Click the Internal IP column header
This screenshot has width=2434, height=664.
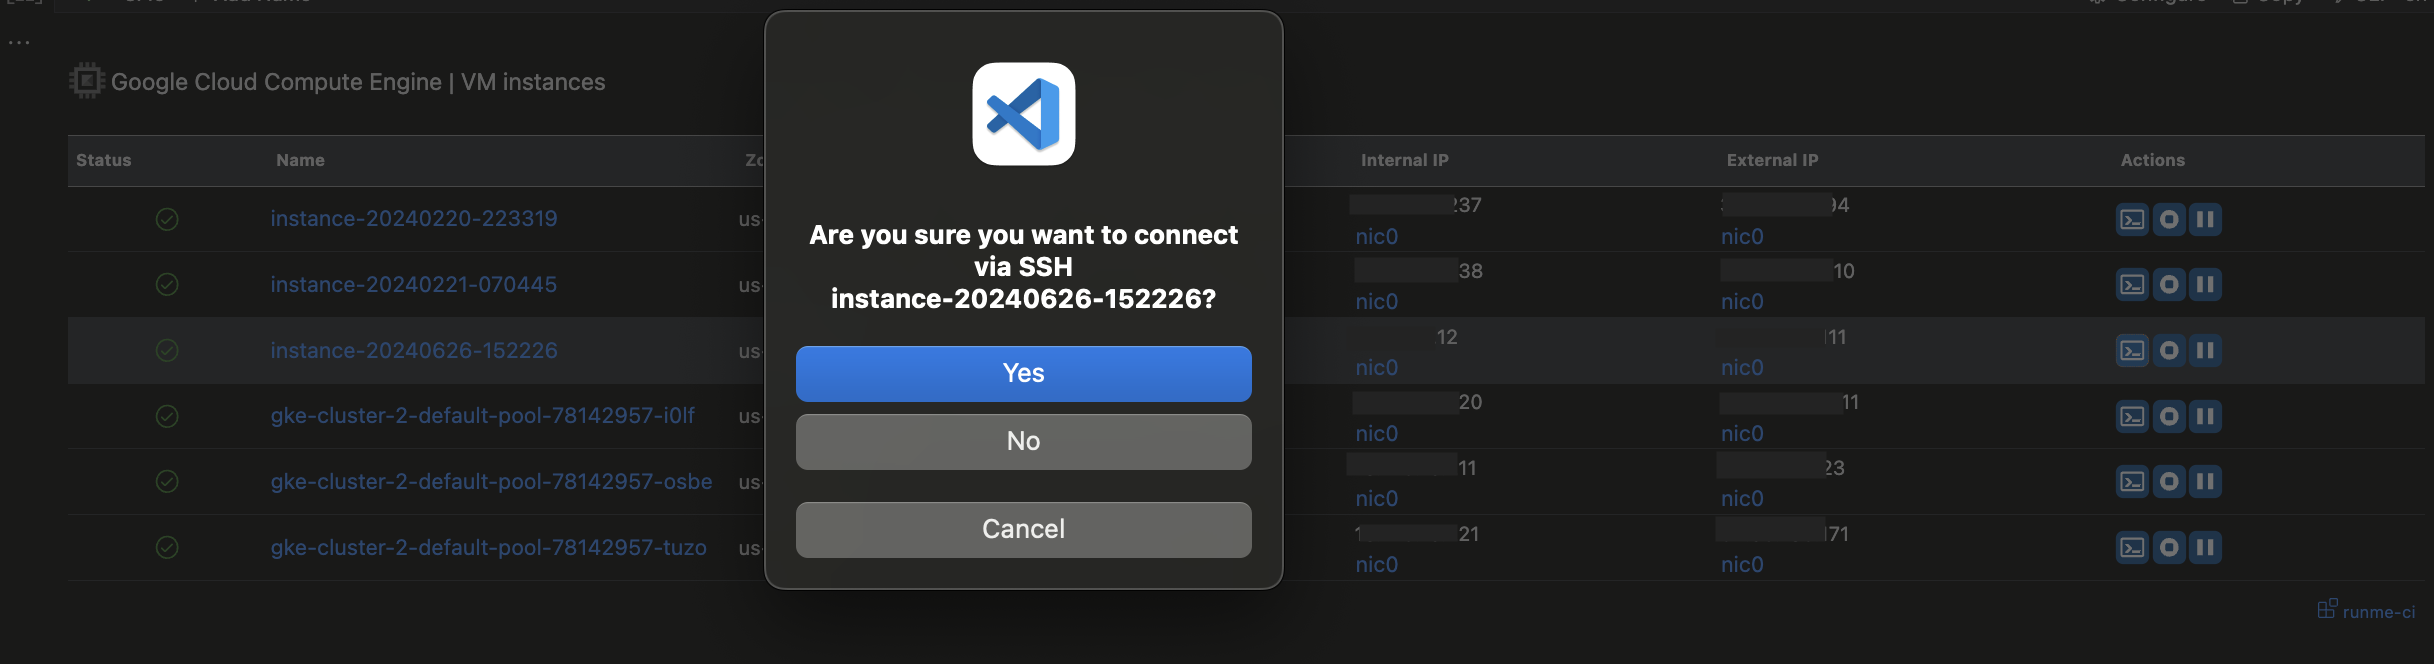click(x=1404, y=160)
